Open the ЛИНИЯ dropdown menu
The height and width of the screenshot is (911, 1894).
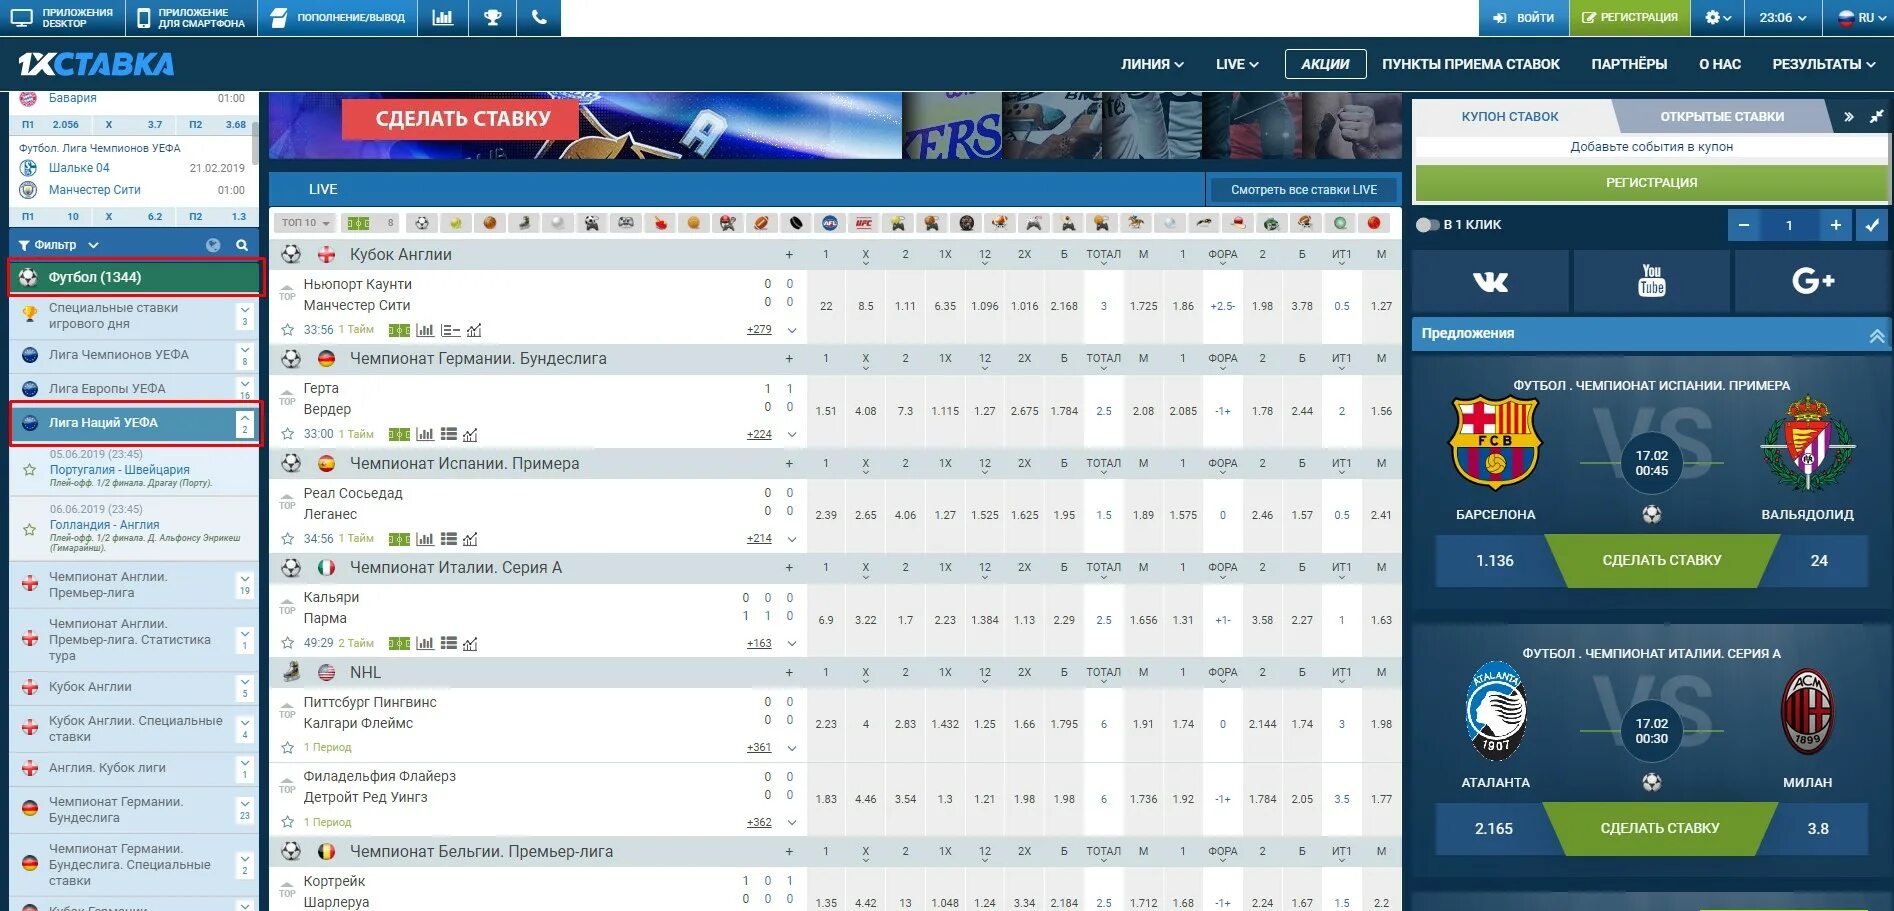(x=1152, y=64)
